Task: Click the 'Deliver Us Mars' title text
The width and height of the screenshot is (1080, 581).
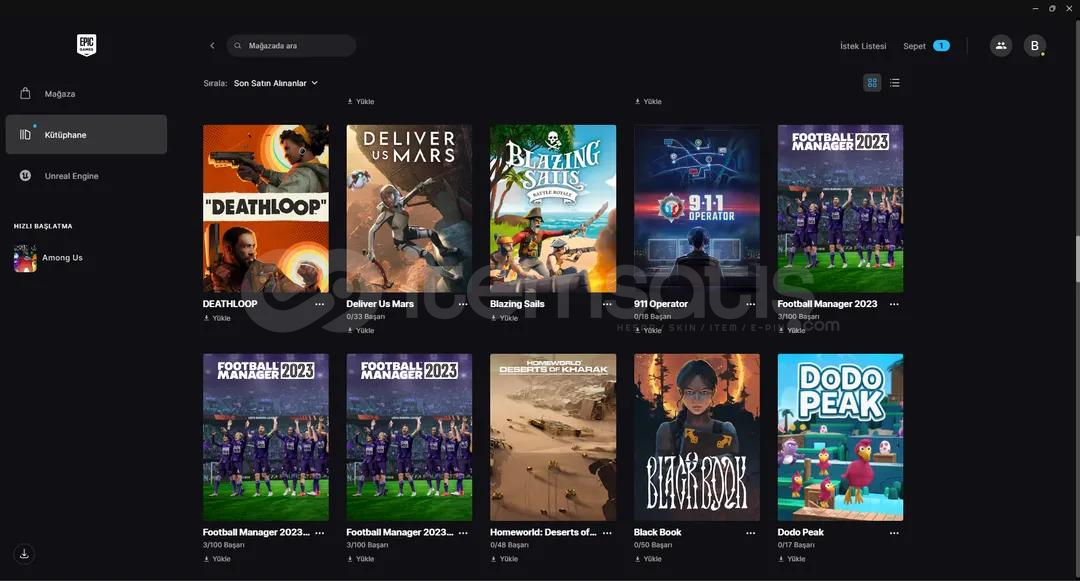Action: click(x=380, y=304)
